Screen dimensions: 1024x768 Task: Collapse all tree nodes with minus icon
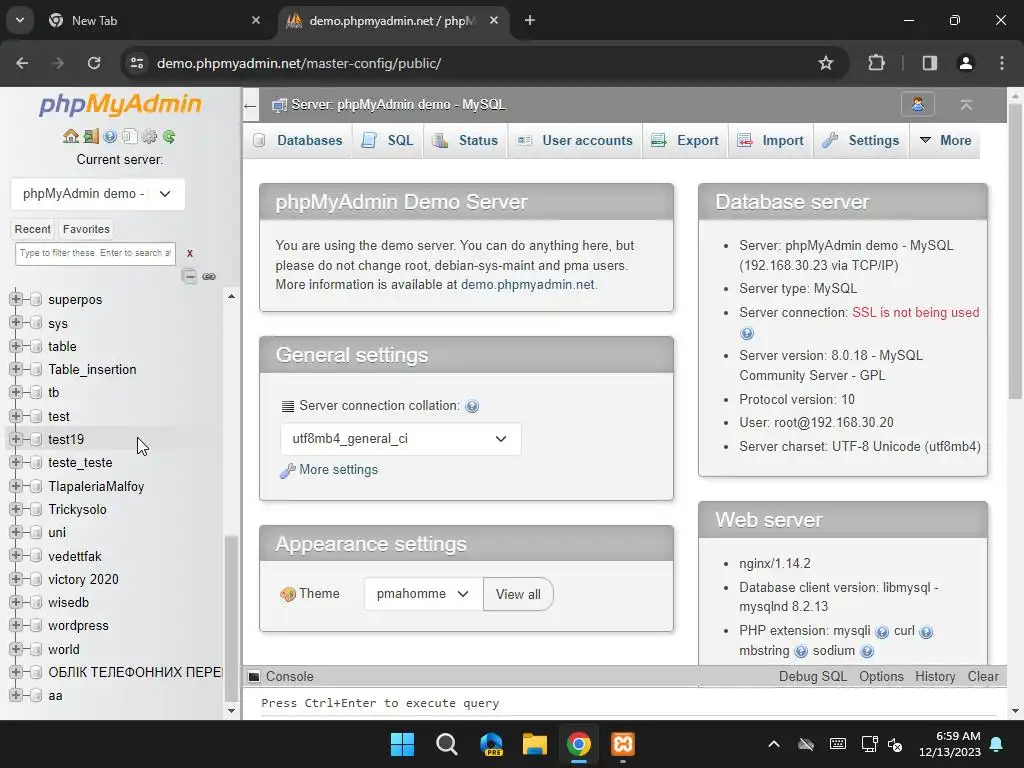(189, 276)
